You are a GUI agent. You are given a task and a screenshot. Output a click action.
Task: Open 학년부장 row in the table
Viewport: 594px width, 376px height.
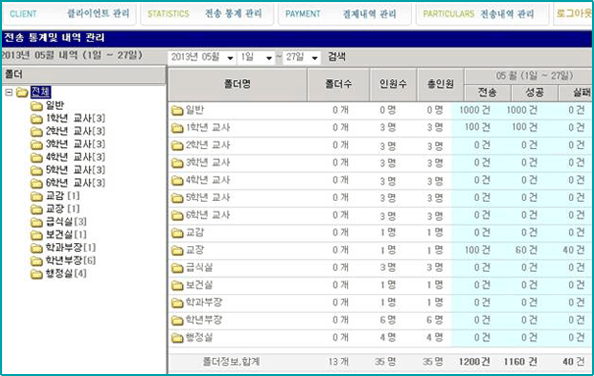click(x=381, y=320)
